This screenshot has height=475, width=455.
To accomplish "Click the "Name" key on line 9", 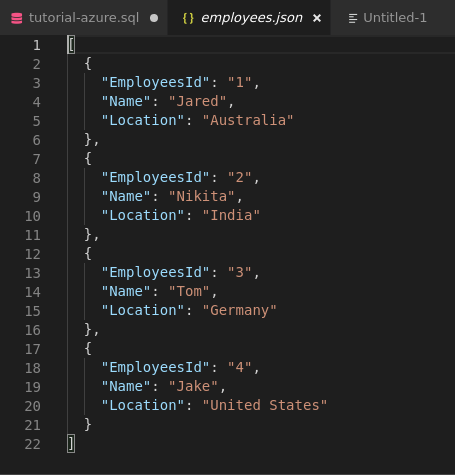I will pyautogui.click(x=126, y=196).
